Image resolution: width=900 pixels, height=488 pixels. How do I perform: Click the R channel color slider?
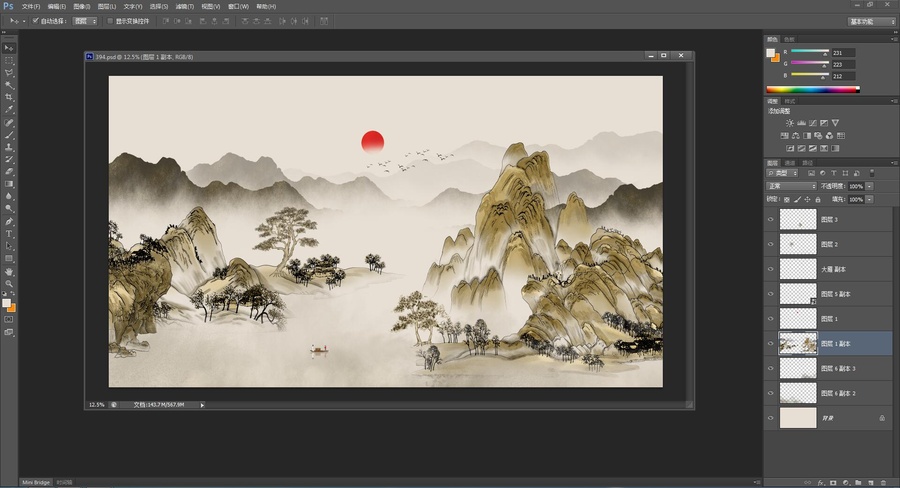click(809, 52)
